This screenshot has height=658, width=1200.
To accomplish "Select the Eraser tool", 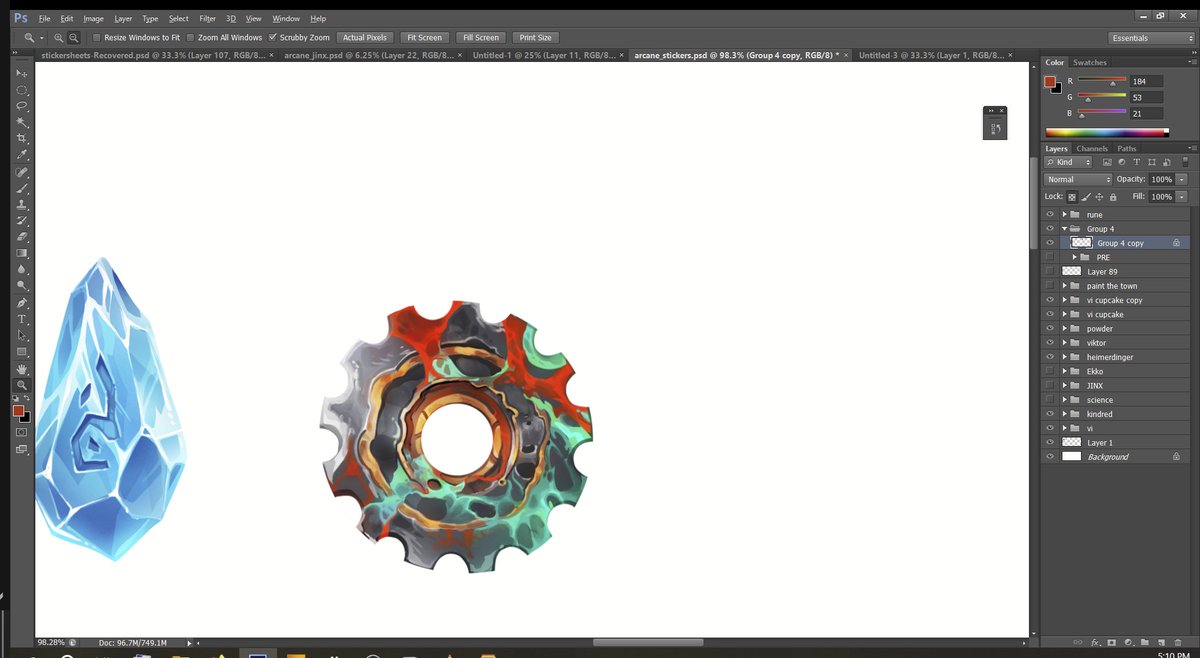I will [21, 237].
